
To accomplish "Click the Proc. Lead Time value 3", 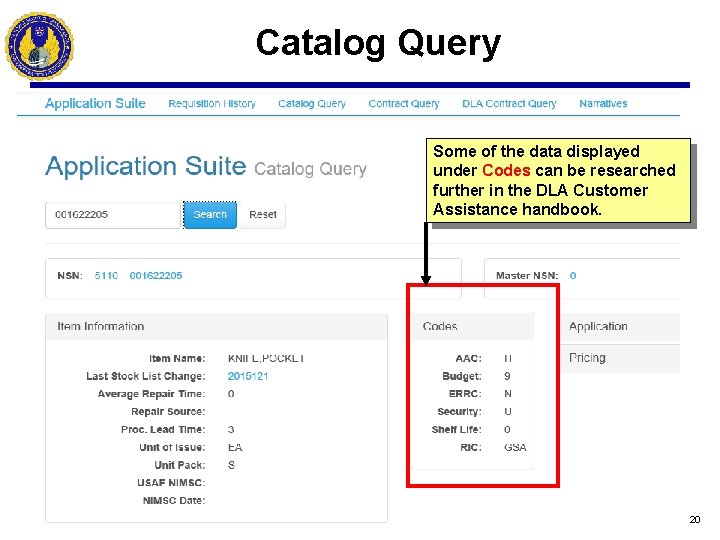I will pos(231,430).
